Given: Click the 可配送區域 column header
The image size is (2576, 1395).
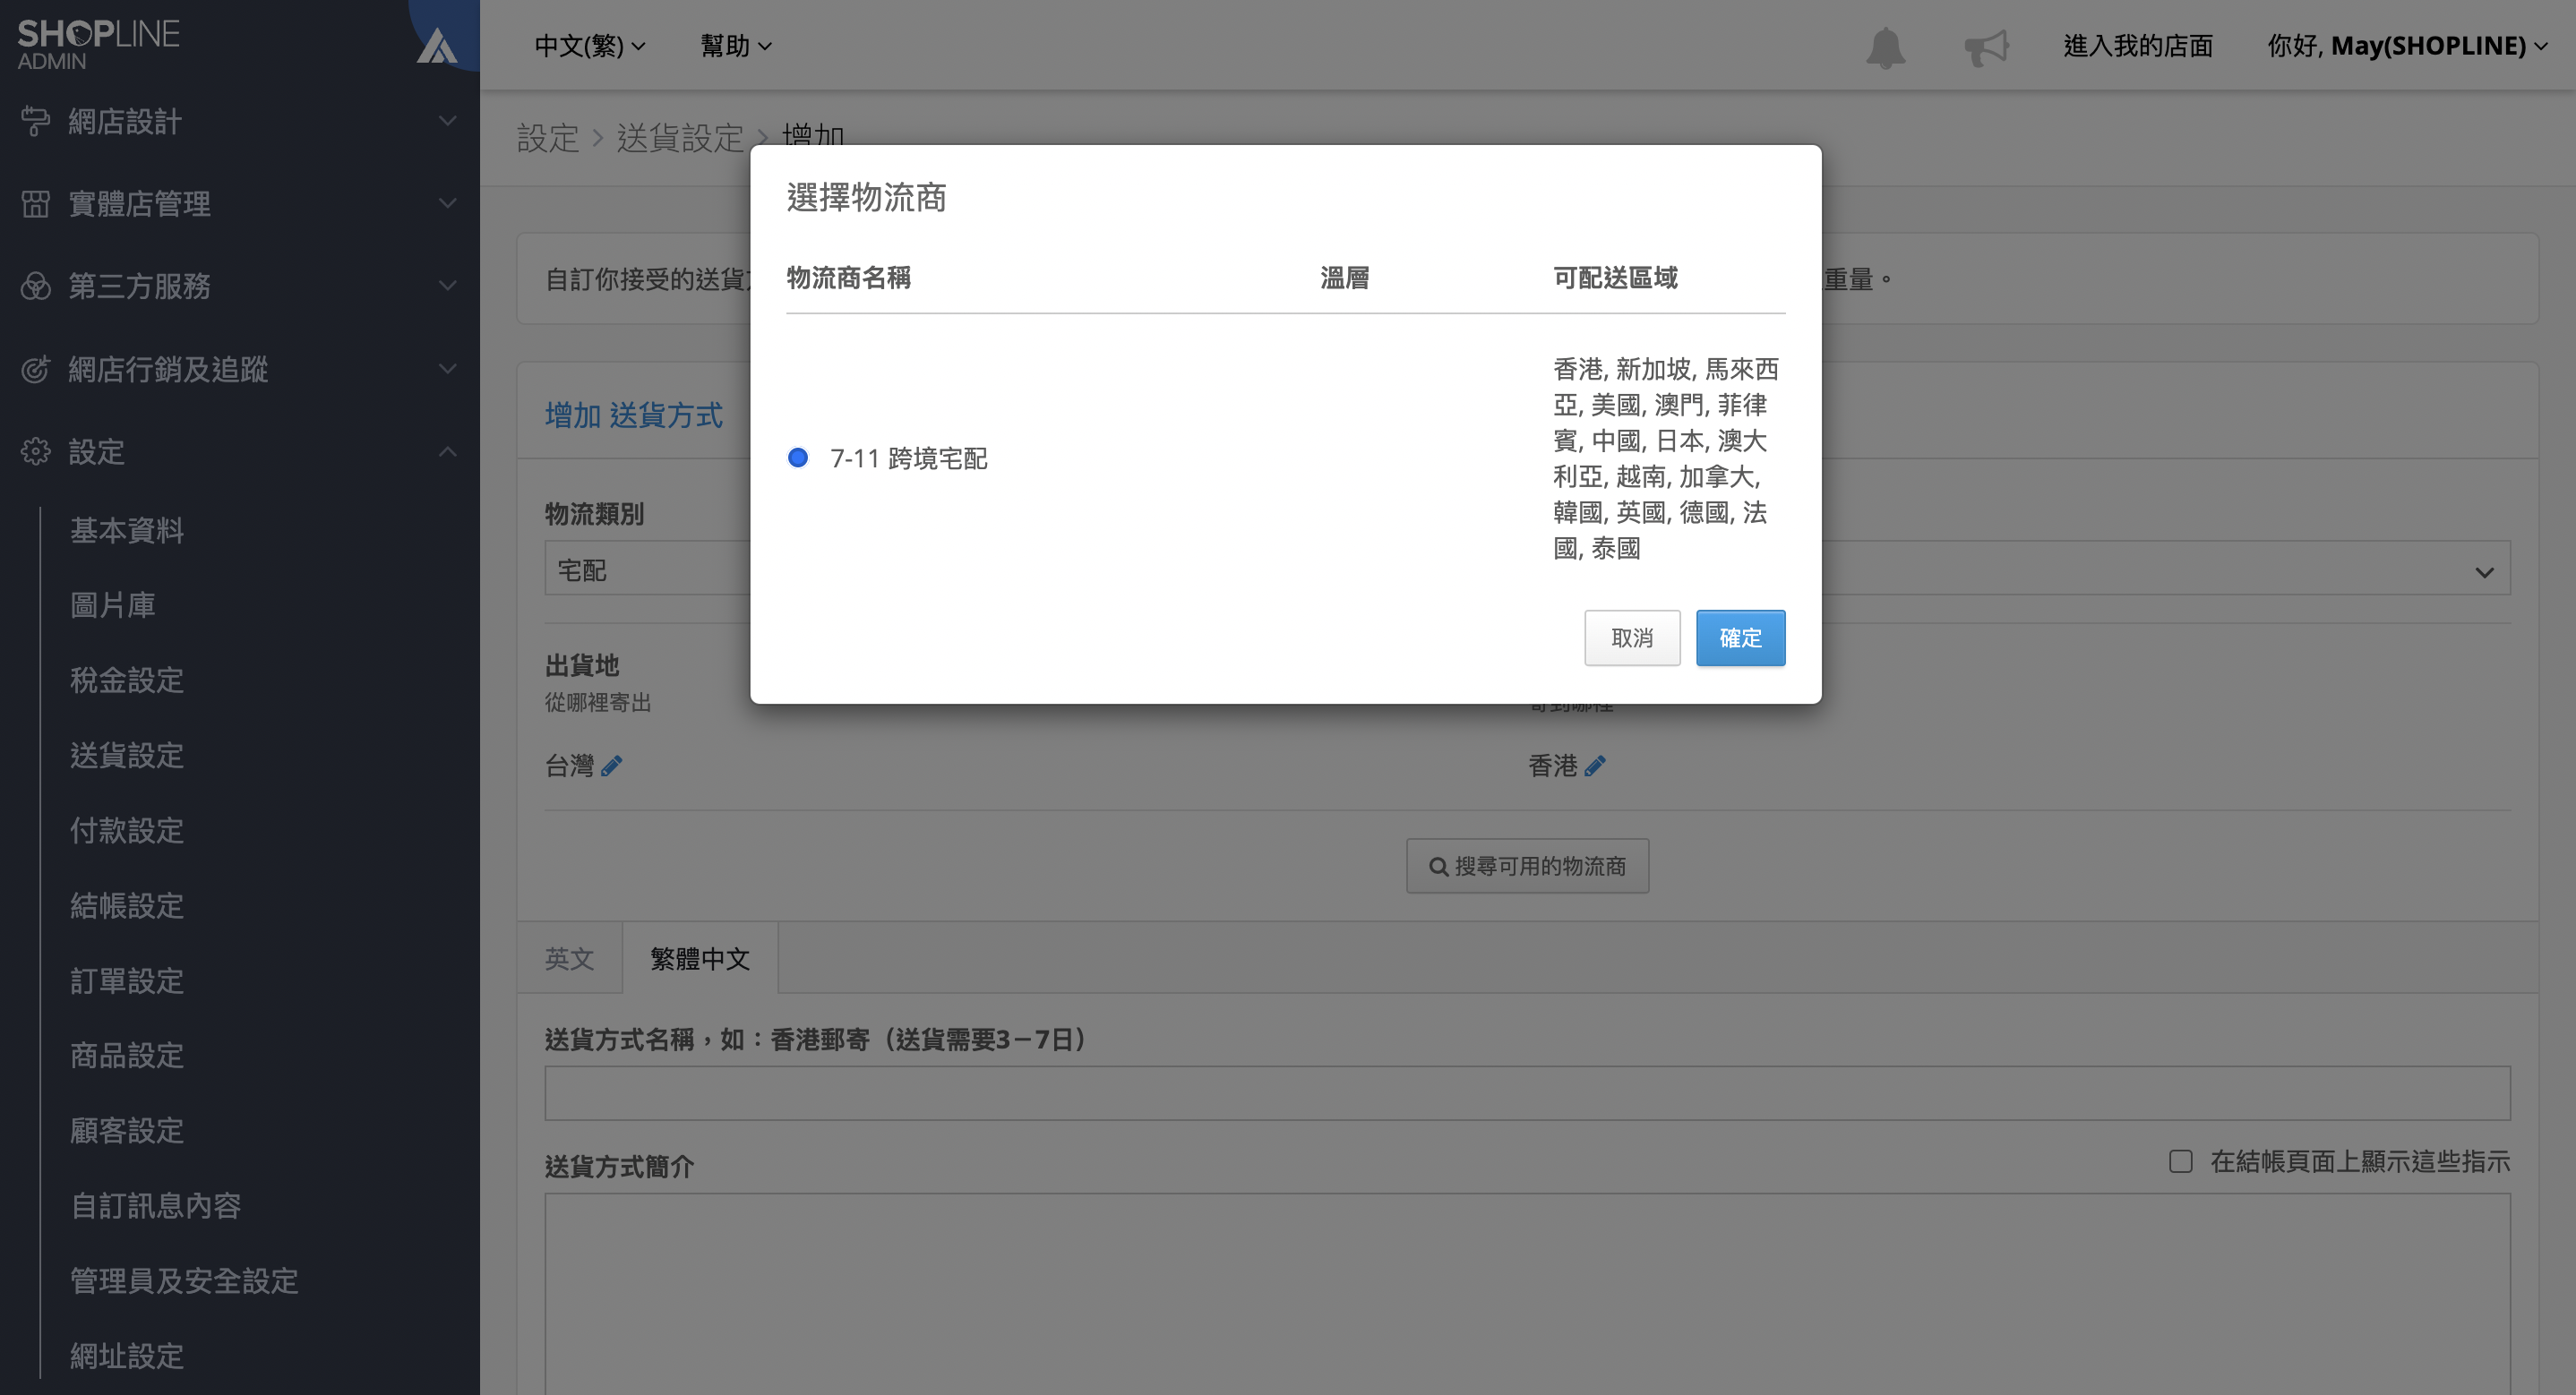Looking at the screenshot, I should click(1615, 277).
